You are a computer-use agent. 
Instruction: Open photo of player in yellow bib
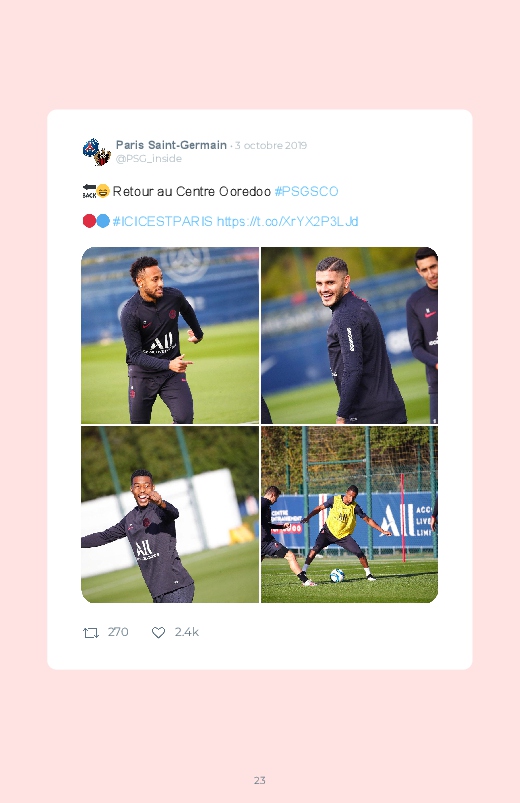click(349, 514)
